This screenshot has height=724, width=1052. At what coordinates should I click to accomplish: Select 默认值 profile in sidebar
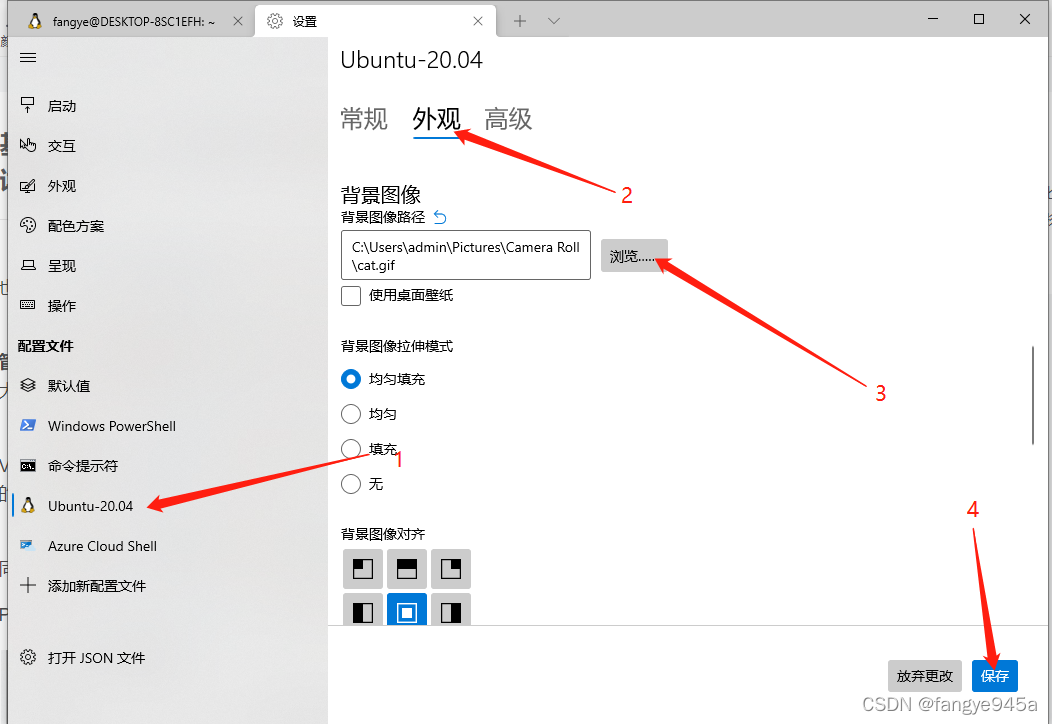68,386
